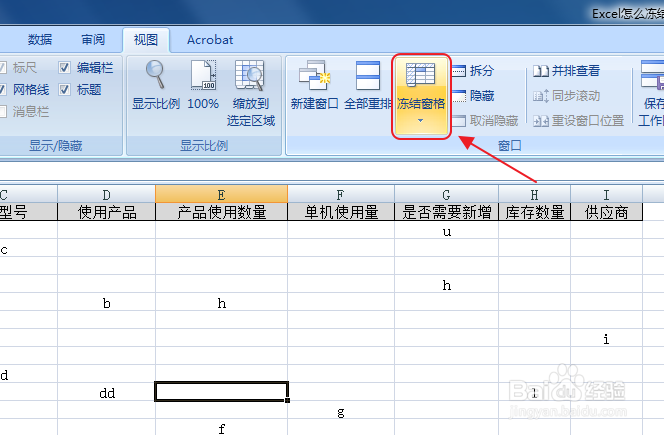This screenshot has width=664, height=435.
Task: Open the 显示比例 zoom dialog
Action: (156, 85)
